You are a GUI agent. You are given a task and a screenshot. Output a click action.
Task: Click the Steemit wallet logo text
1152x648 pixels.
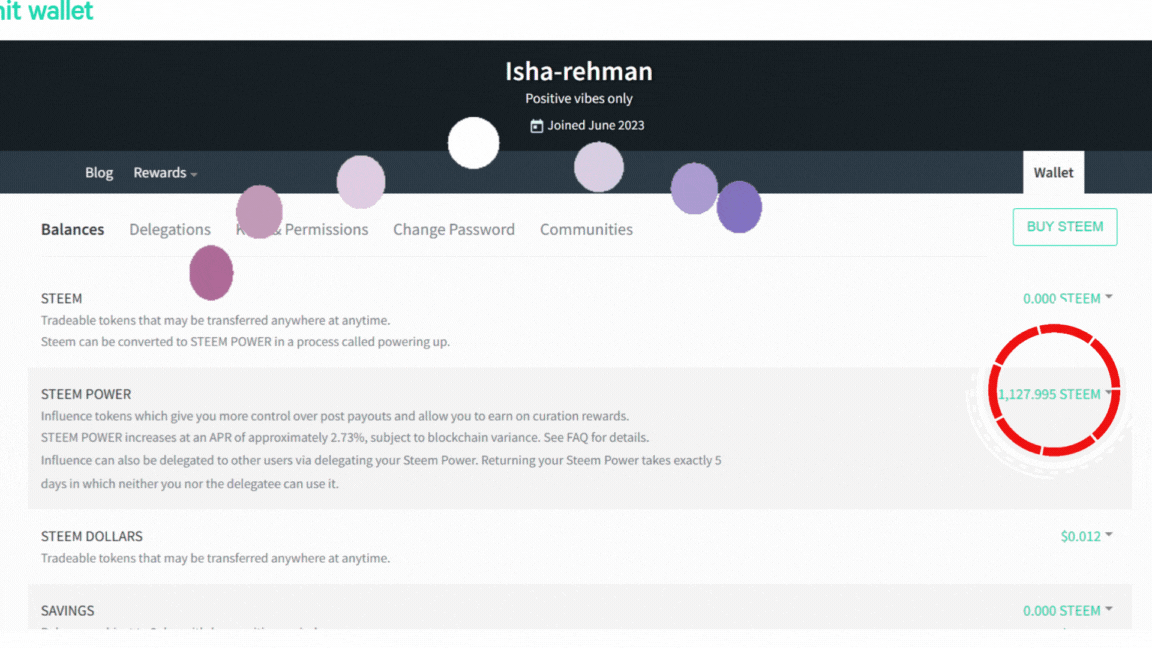coord(46,10)
